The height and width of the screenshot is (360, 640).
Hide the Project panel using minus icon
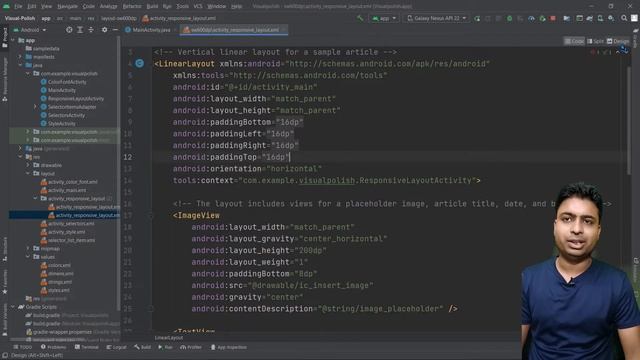point(116,30)
